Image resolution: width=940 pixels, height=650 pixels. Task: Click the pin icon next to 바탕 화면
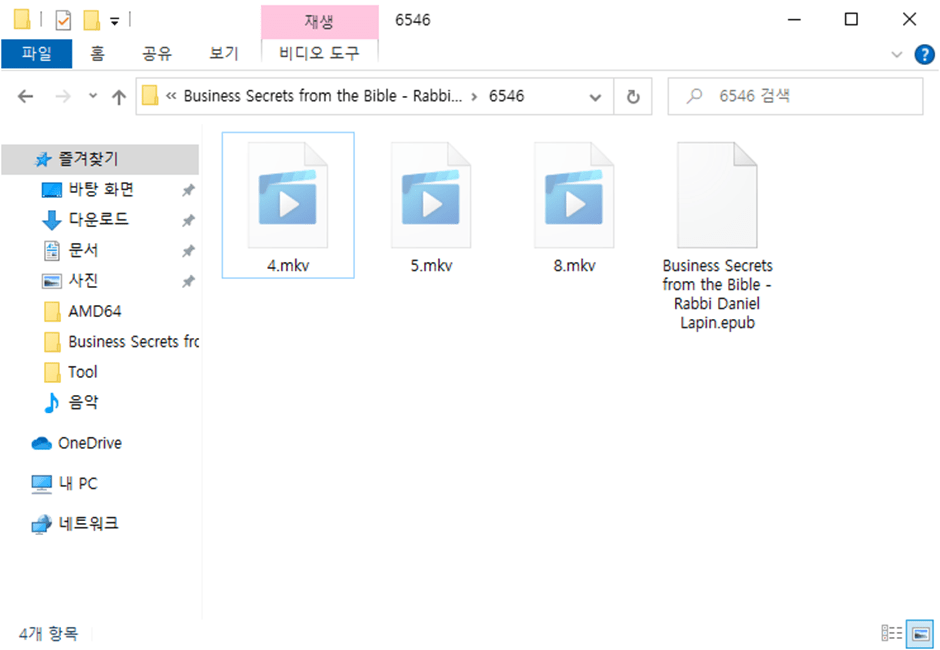tap(188, 191)
